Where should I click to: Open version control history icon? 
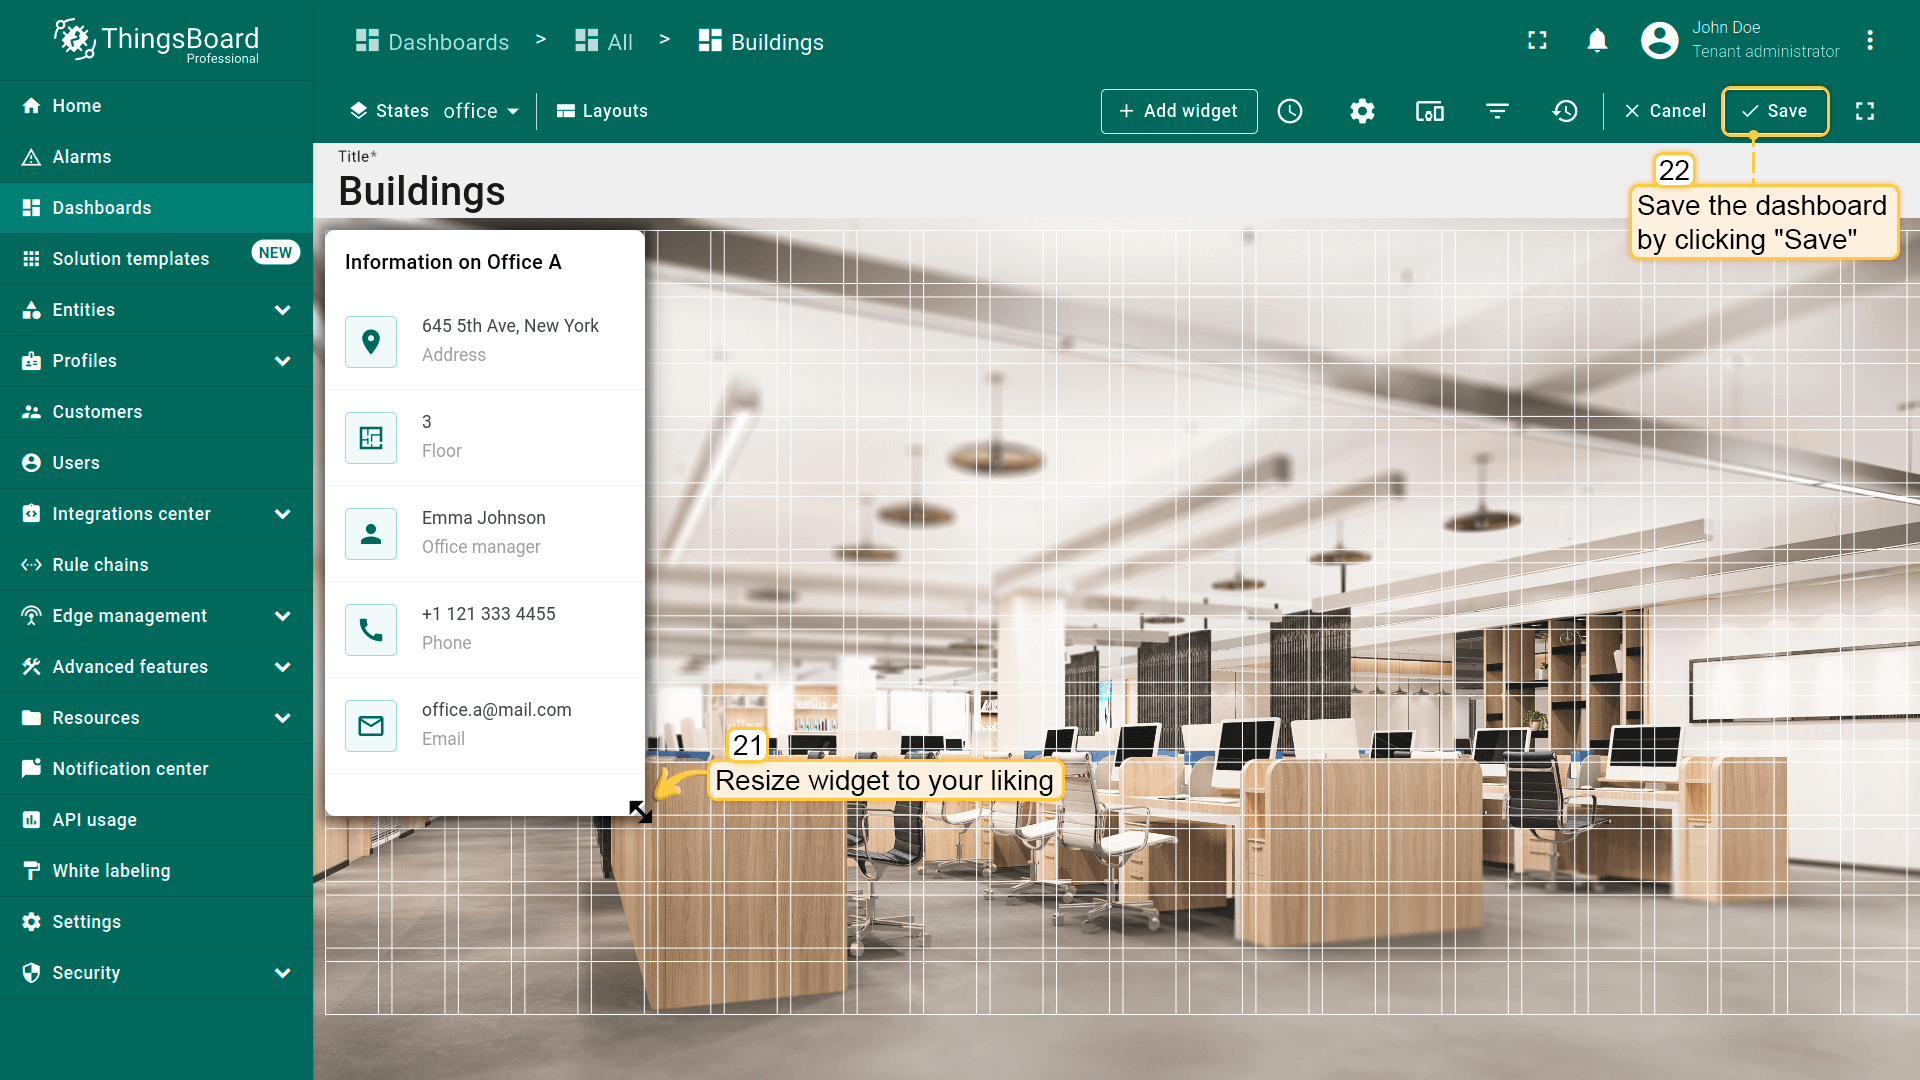(1565, 111)
